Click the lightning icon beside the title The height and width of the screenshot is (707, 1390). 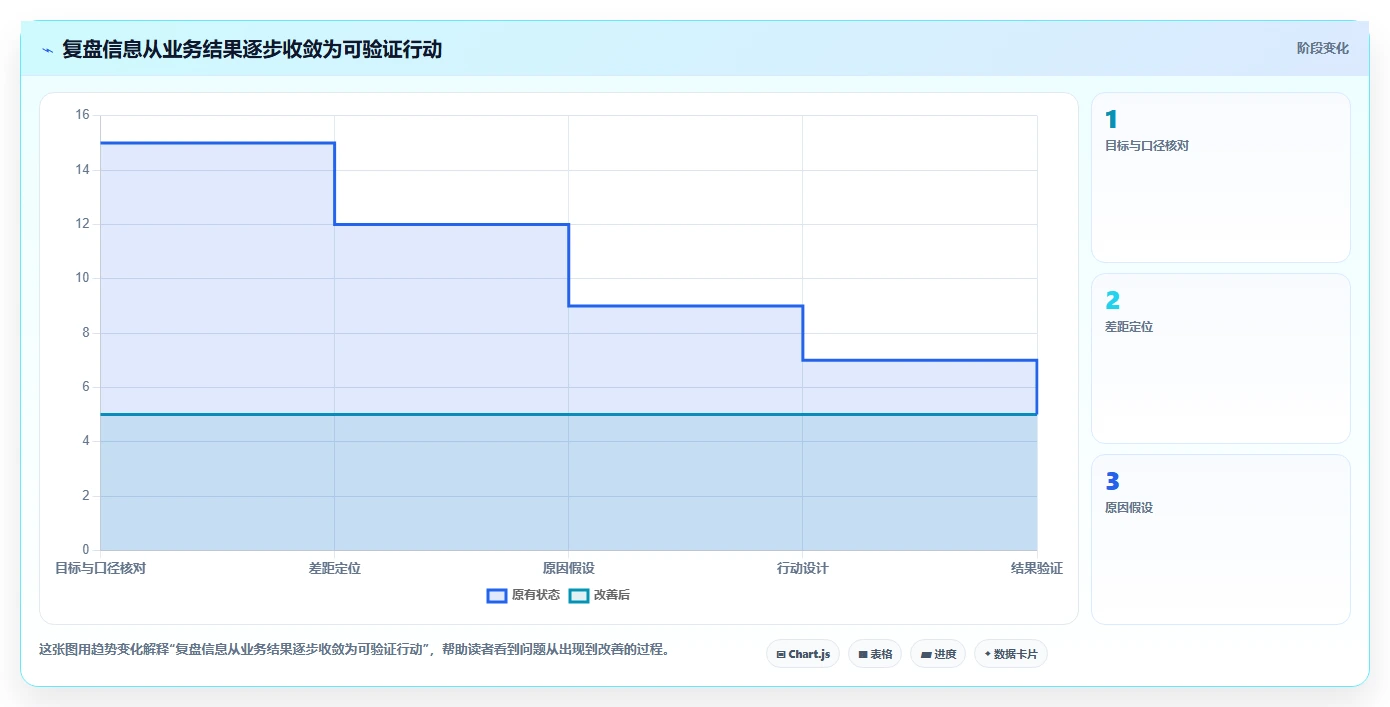click(x=48, y=49)
